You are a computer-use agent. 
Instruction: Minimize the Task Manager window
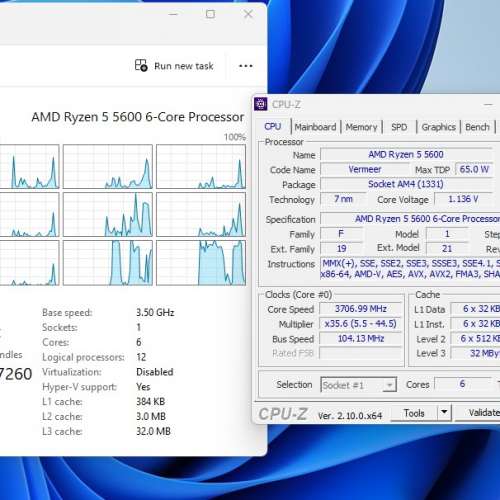pyautogui.click(x=173, y=14)
